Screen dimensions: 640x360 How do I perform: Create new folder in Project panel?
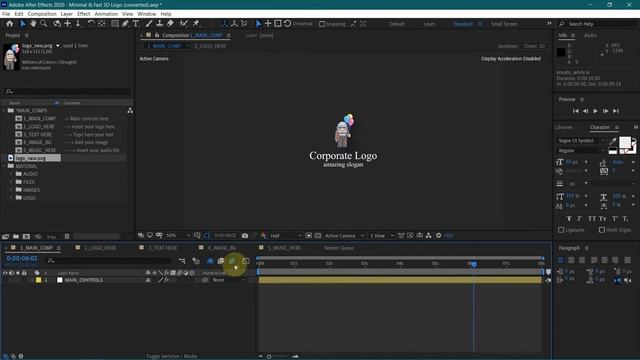pos(16,236)
